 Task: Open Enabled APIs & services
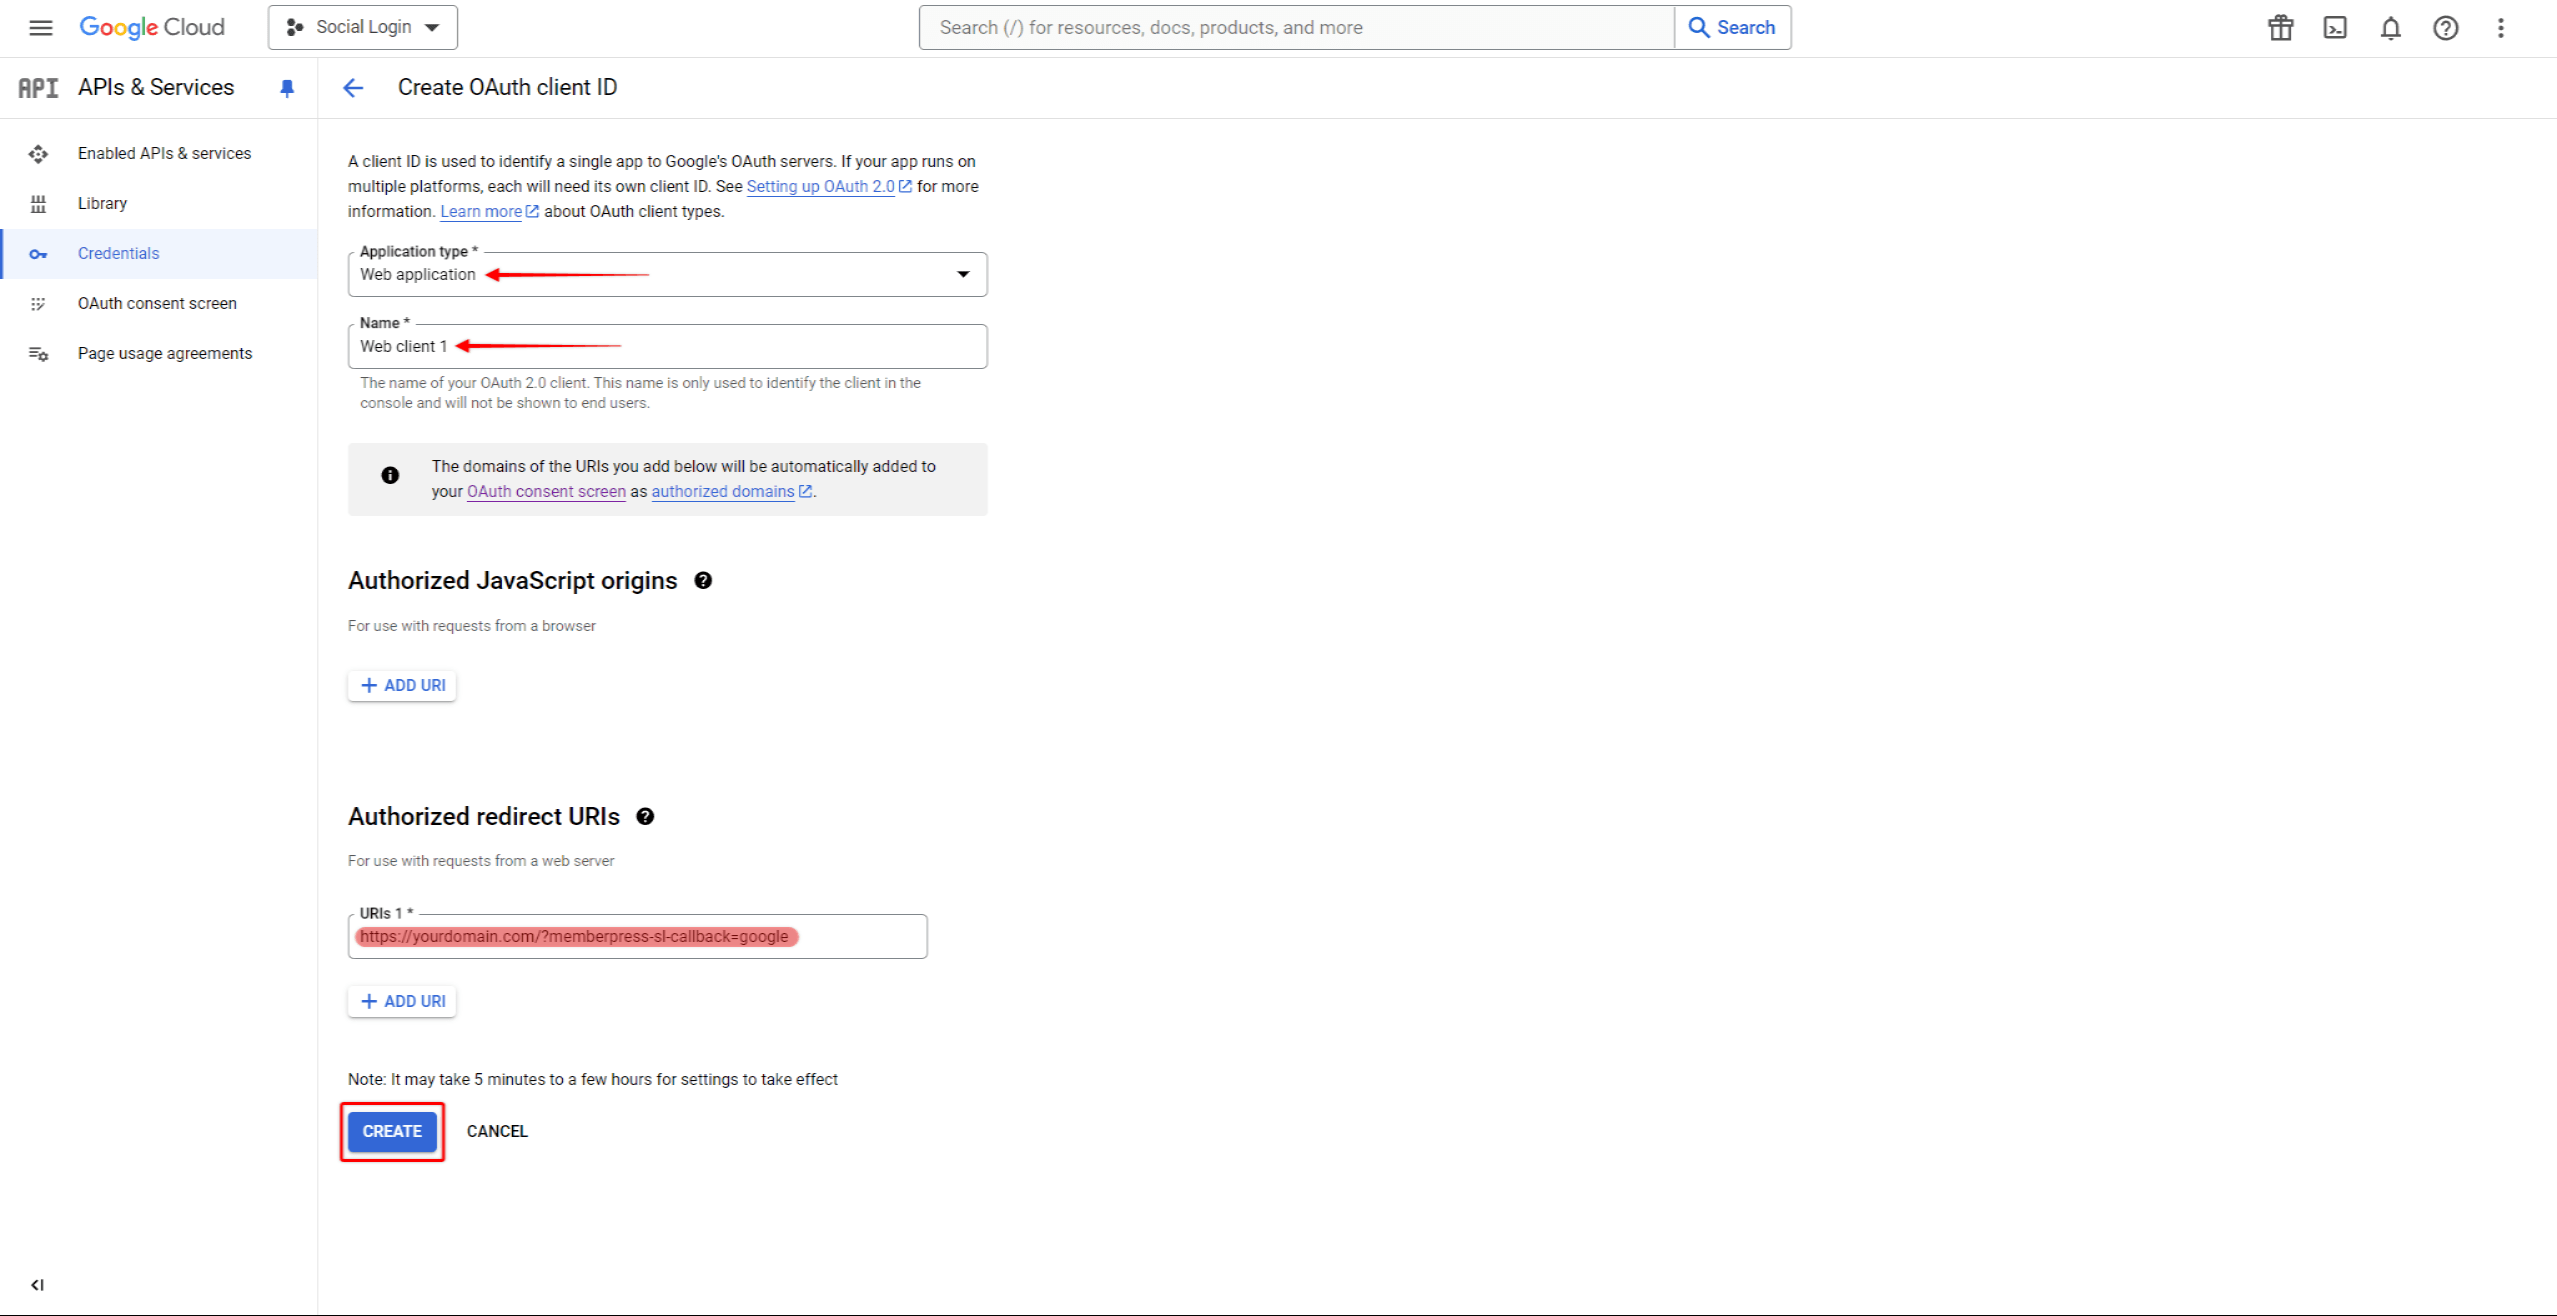click(x=160, y=153)
